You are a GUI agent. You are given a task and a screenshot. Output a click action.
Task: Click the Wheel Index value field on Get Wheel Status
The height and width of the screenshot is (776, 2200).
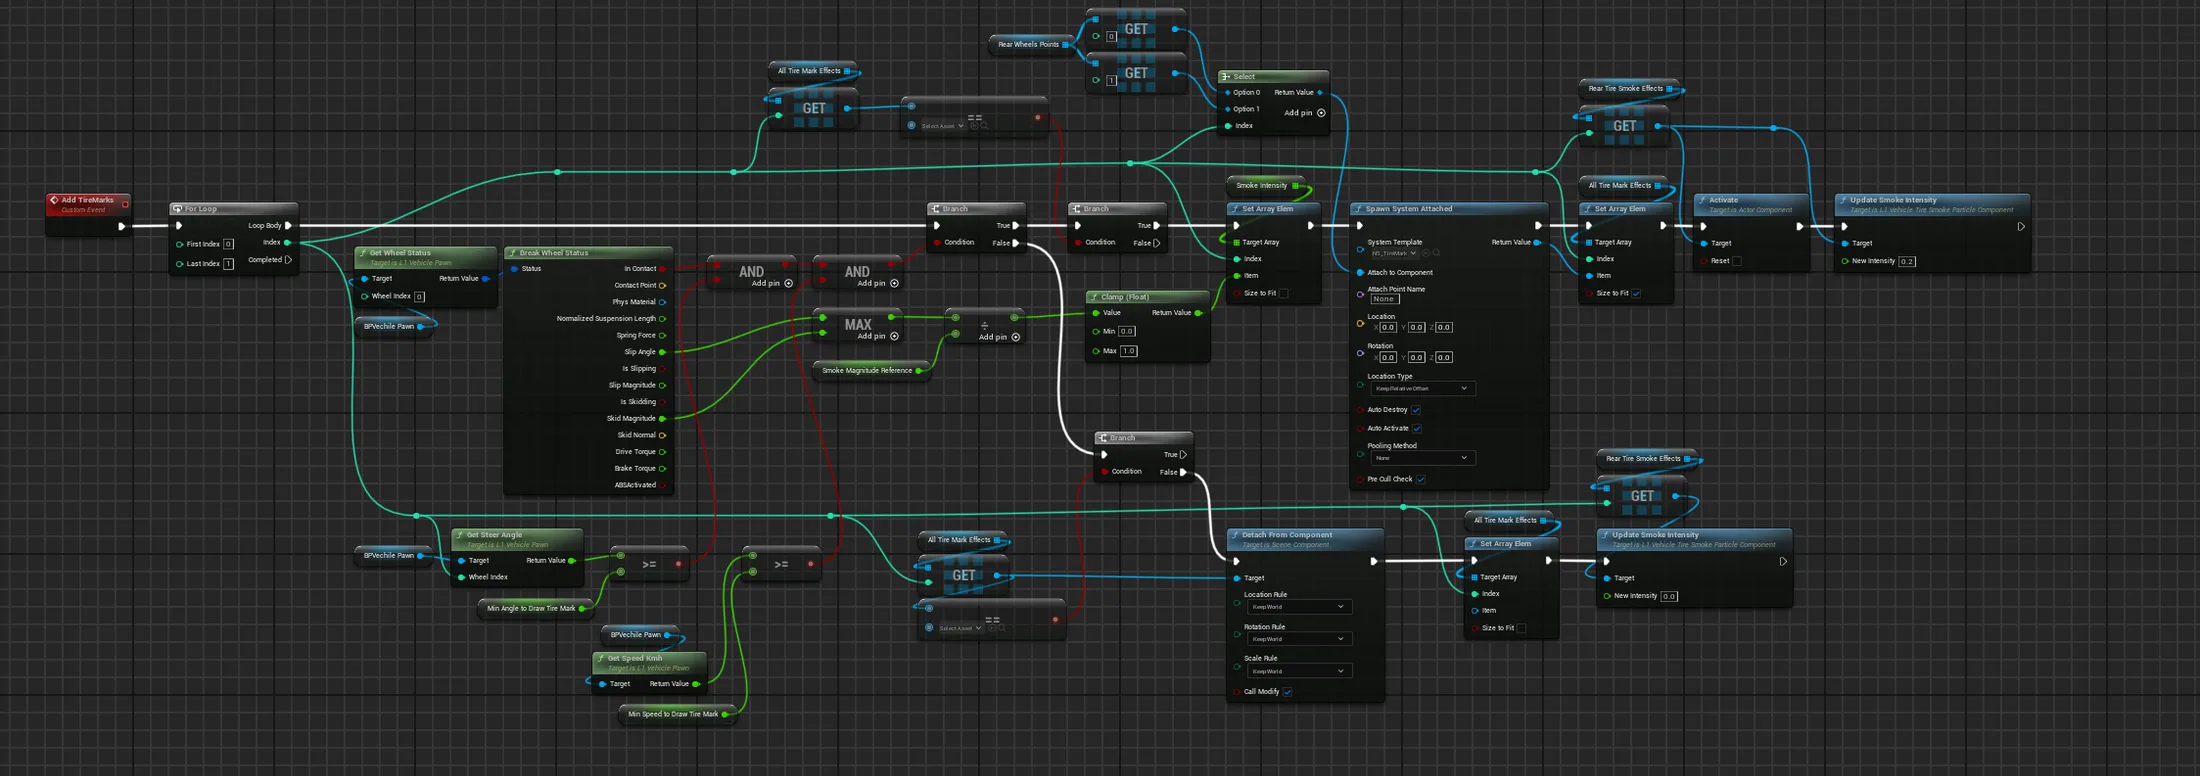click(x=419, y=296)
